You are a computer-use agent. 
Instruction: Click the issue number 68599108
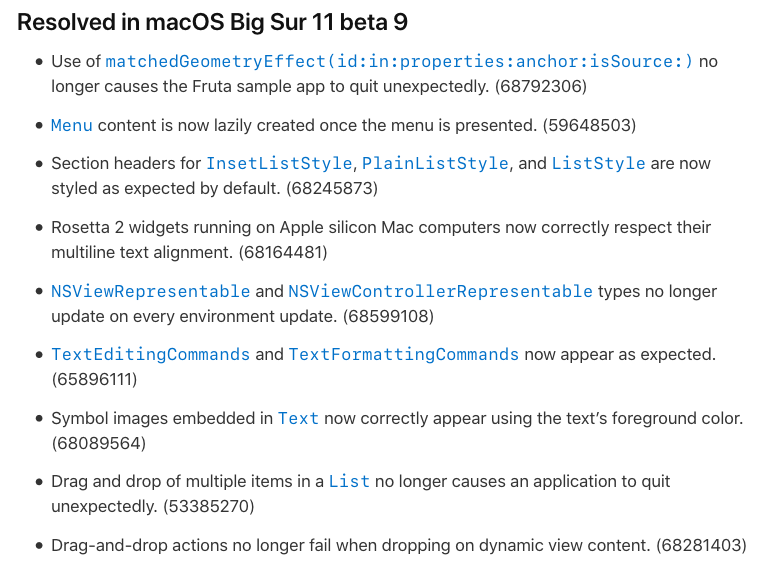point(388,316)
